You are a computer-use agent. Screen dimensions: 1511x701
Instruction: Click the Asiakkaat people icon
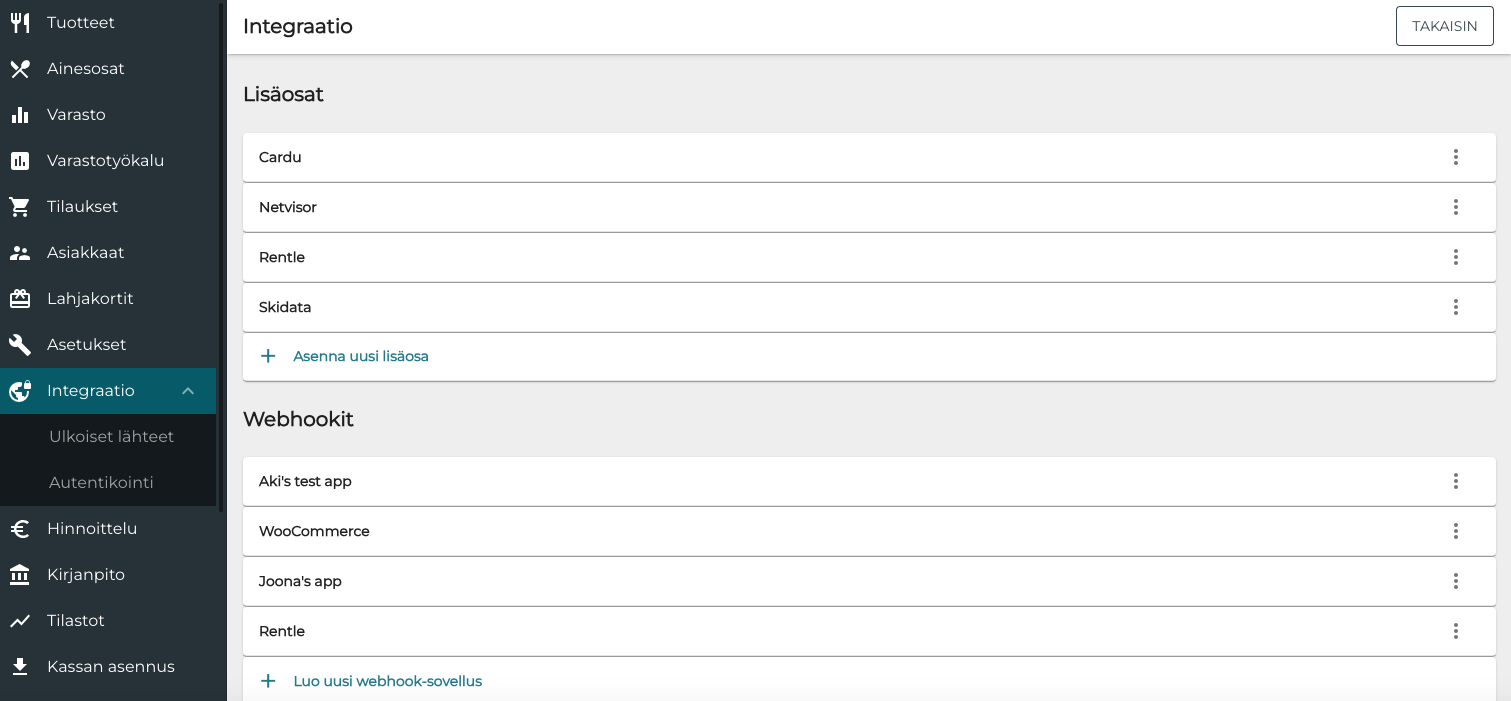20,253
